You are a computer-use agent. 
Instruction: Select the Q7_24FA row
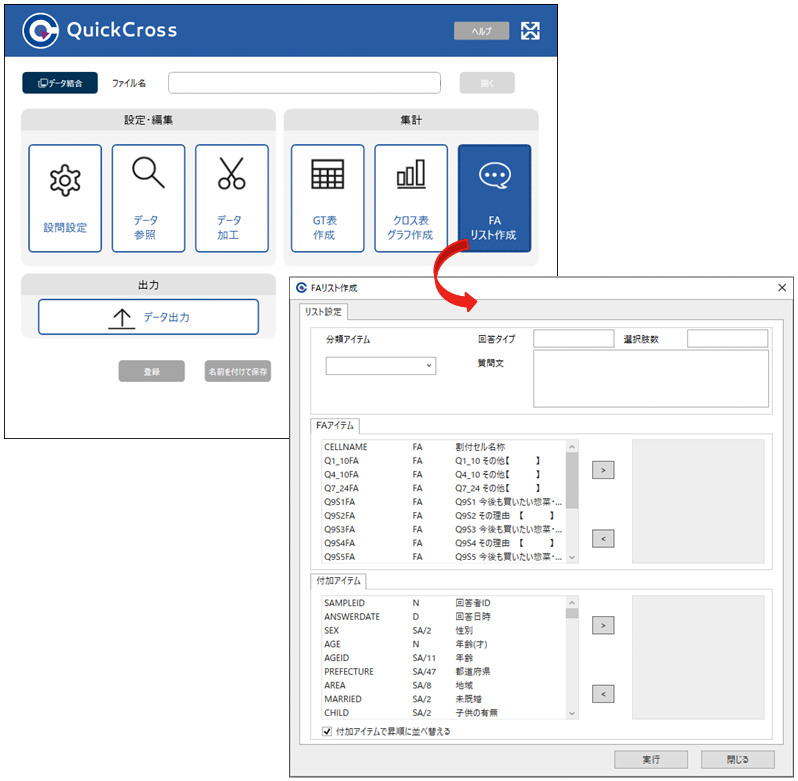443,488
